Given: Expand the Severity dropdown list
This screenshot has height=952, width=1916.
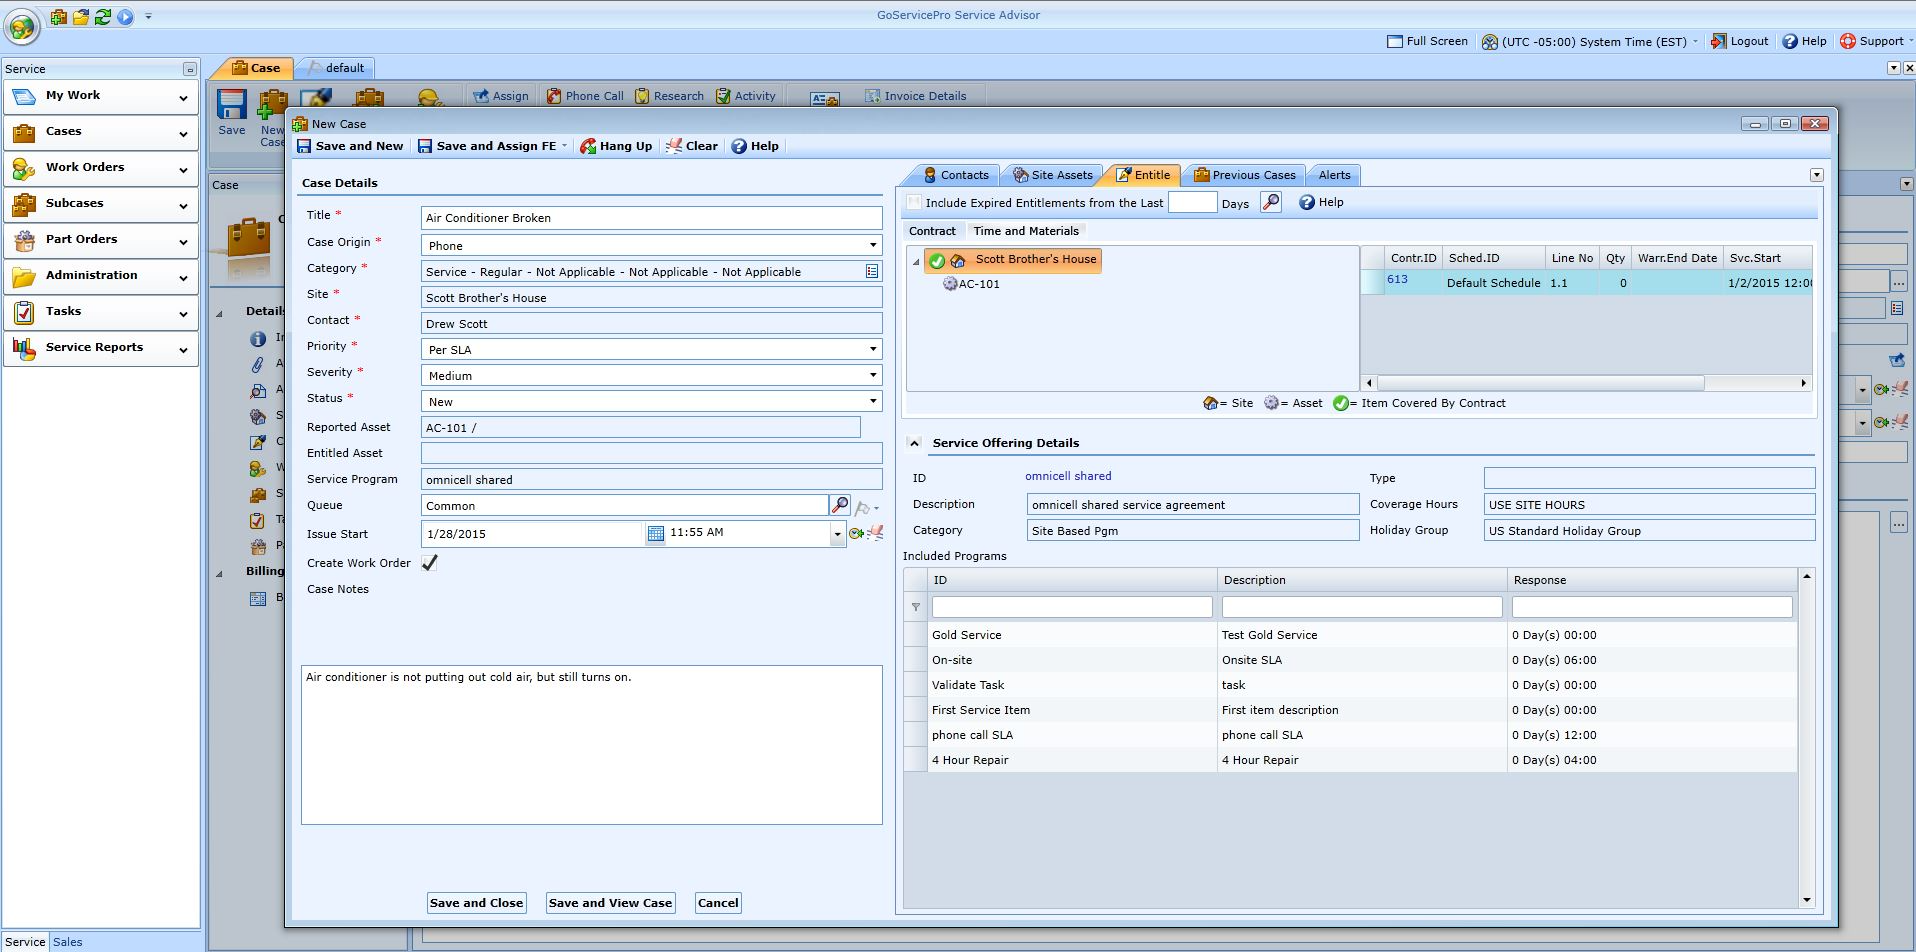Looking at the screenshot, I should coord(872,375).
